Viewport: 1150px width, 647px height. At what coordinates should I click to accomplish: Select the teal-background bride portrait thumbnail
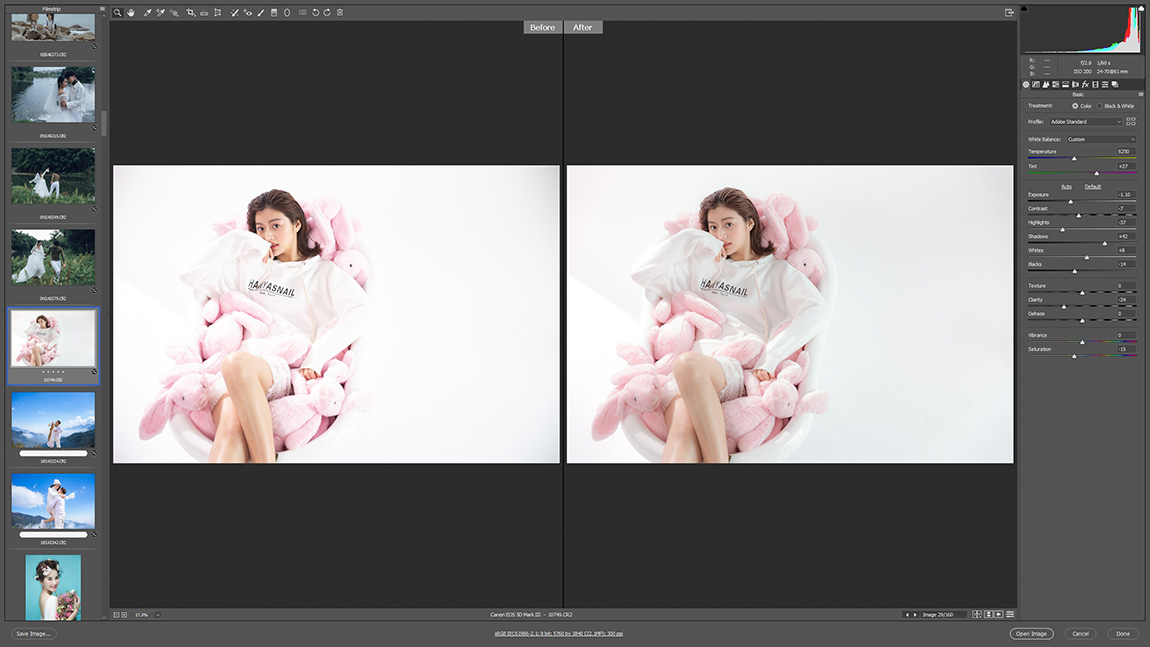pos(53,588)
